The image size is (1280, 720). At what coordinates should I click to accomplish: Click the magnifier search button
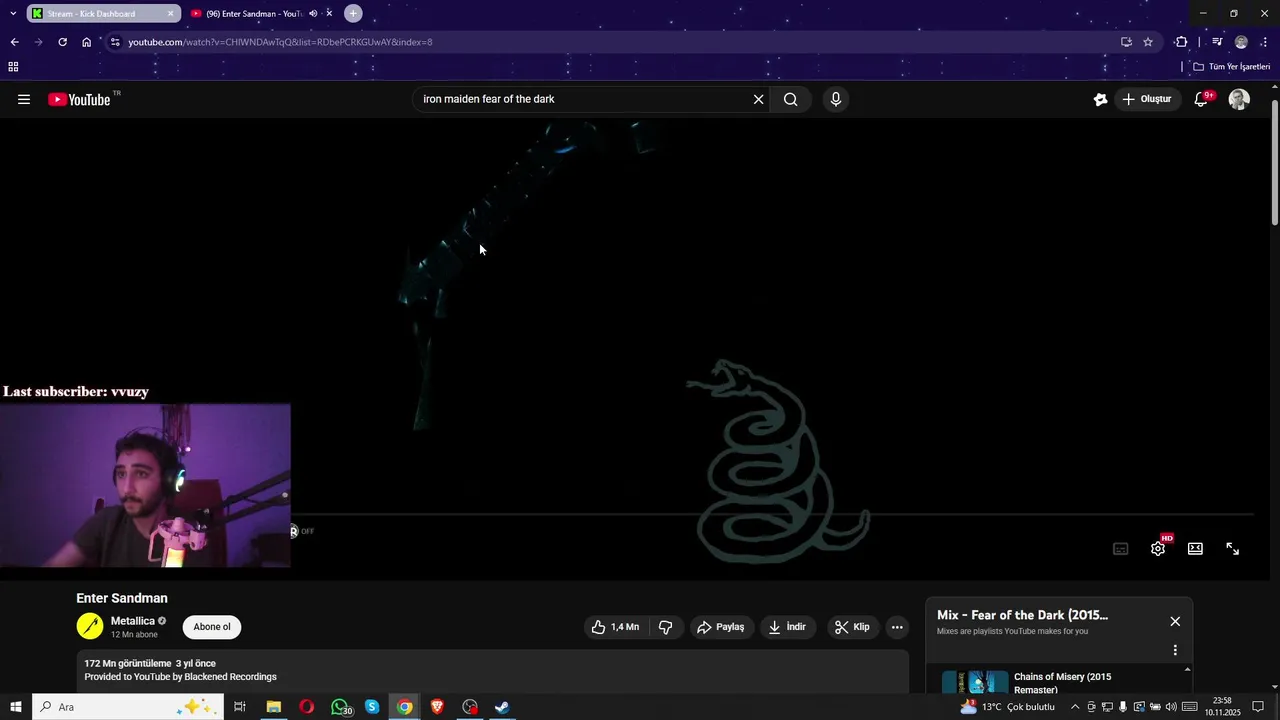point(790,99)
